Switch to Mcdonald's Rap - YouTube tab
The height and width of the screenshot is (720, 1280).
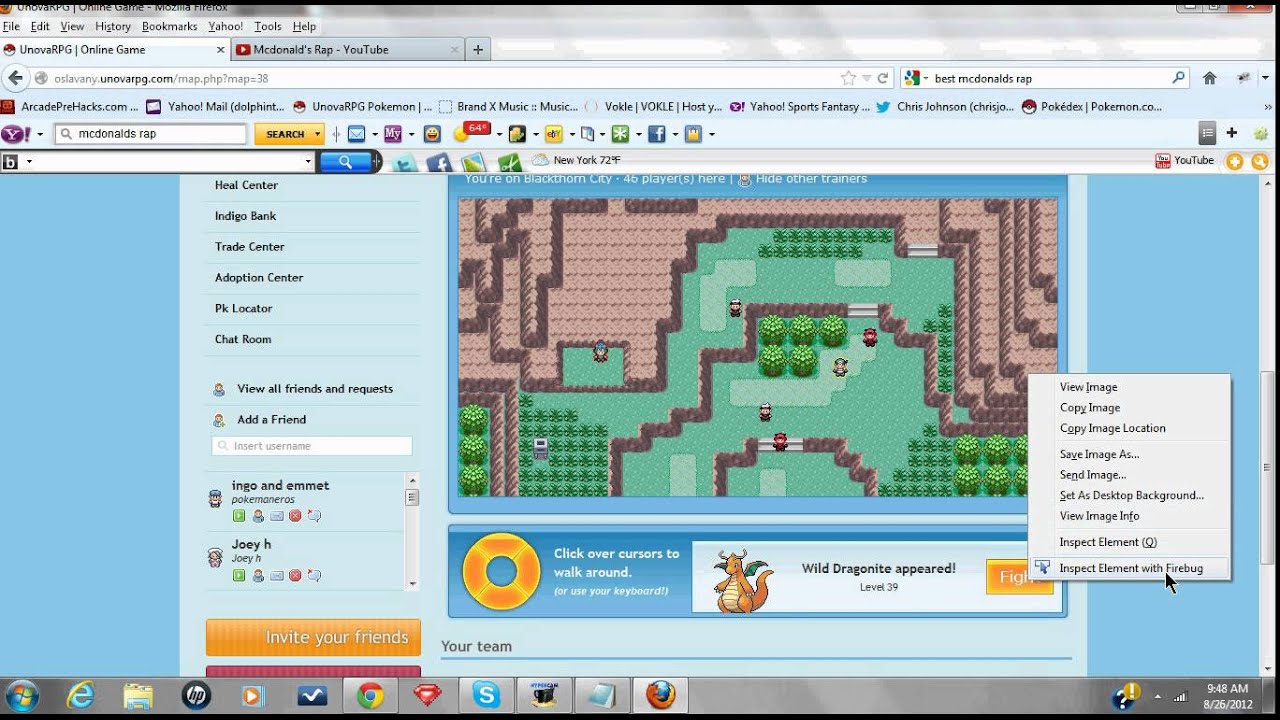pyautogui.click(x=346, y=49)
